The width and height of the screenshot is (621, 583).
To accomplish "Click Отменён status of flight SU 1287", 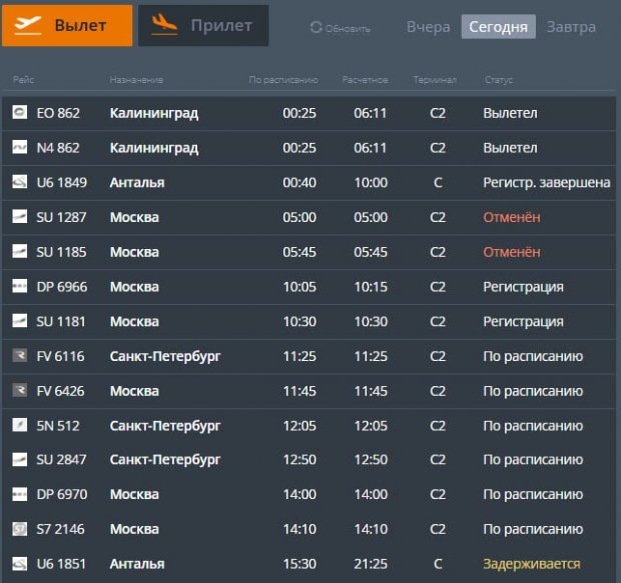I will [x=512, y=217].
